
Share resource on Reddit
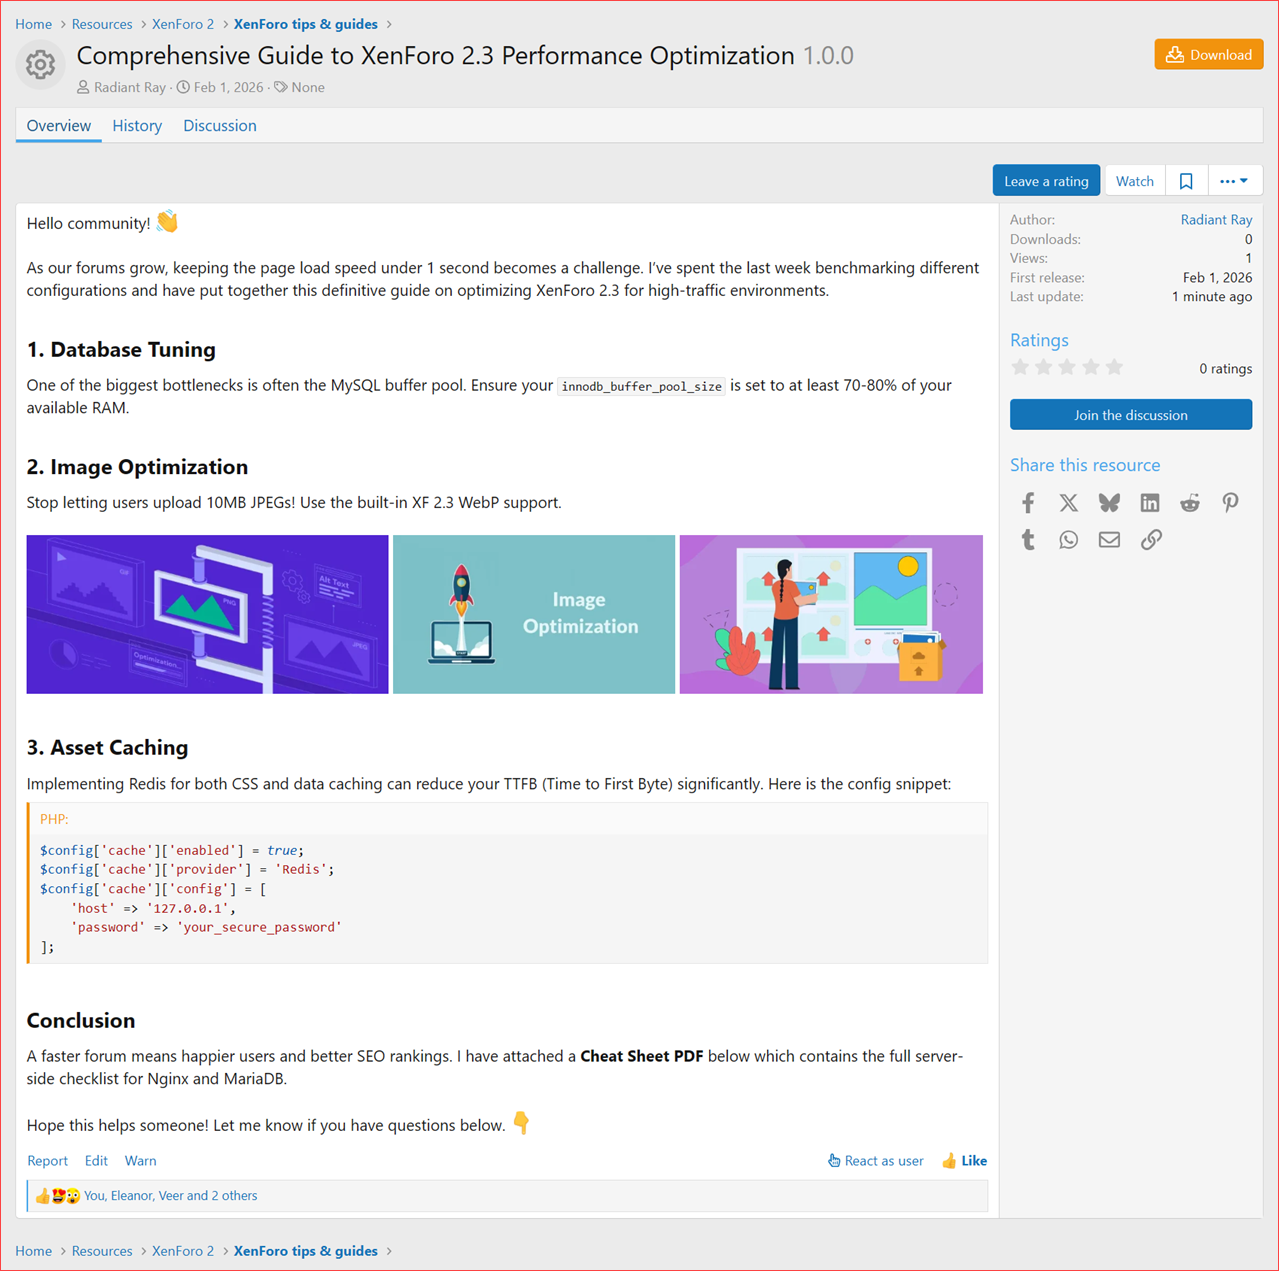click(1190, 503)
